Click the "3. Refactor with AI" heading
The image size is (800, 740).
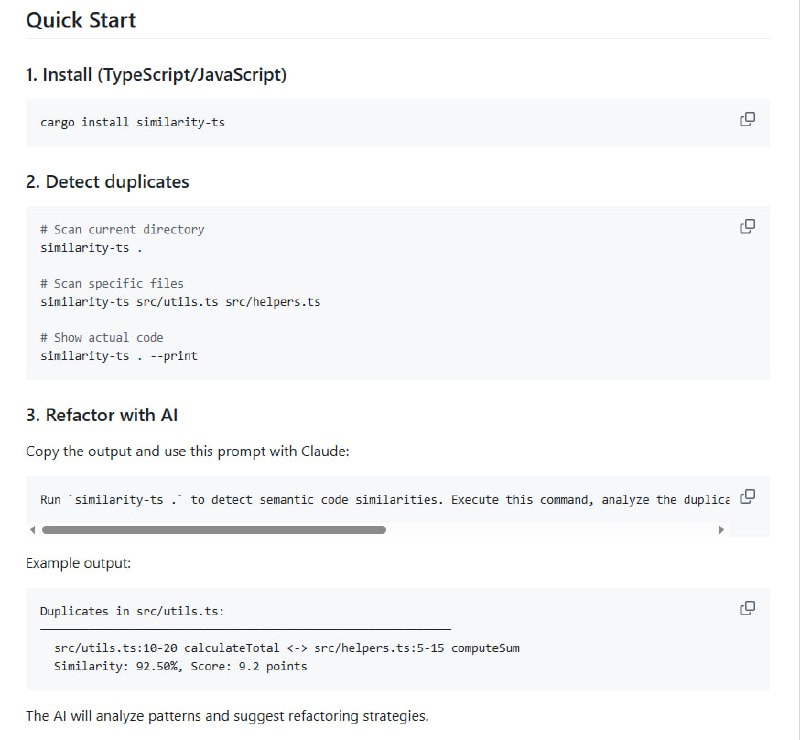coord(102,414)
